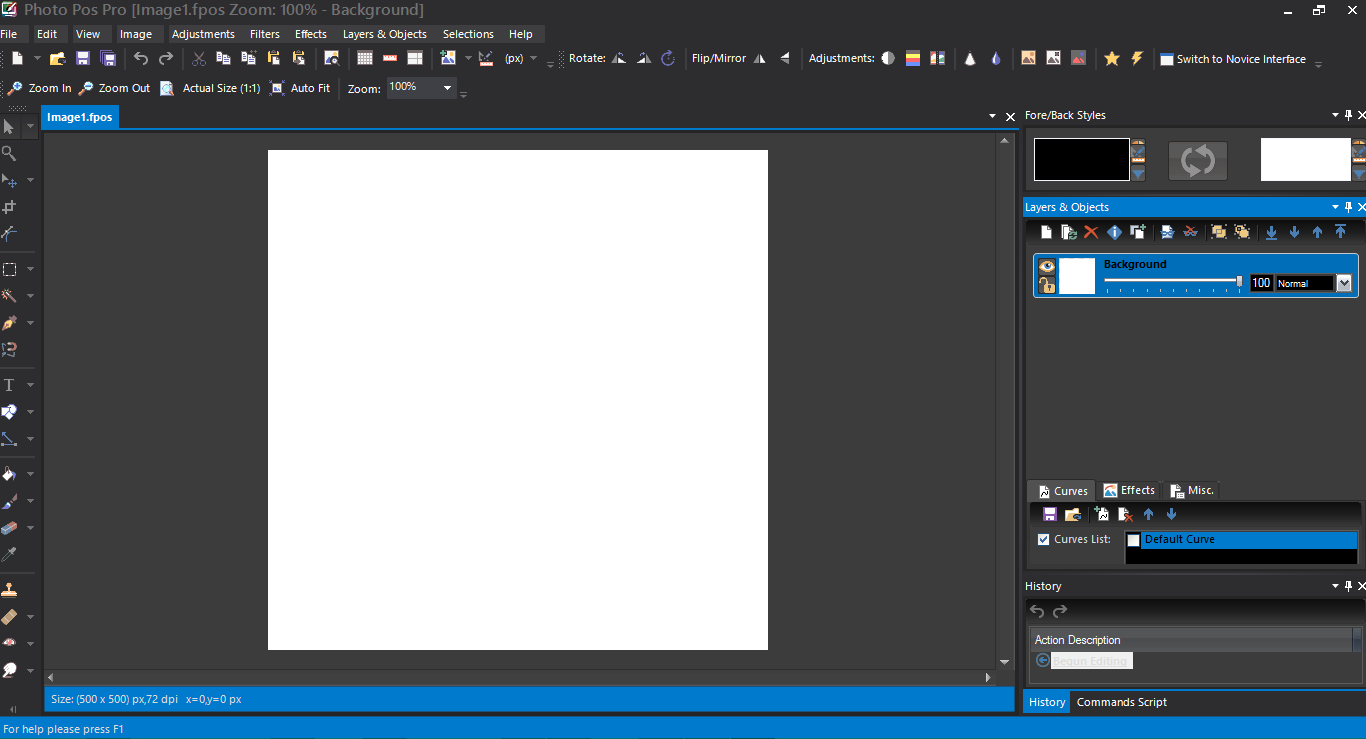Click the Auto Fit button
Viewport: 1366px width, 739px height.
[309, 88]
